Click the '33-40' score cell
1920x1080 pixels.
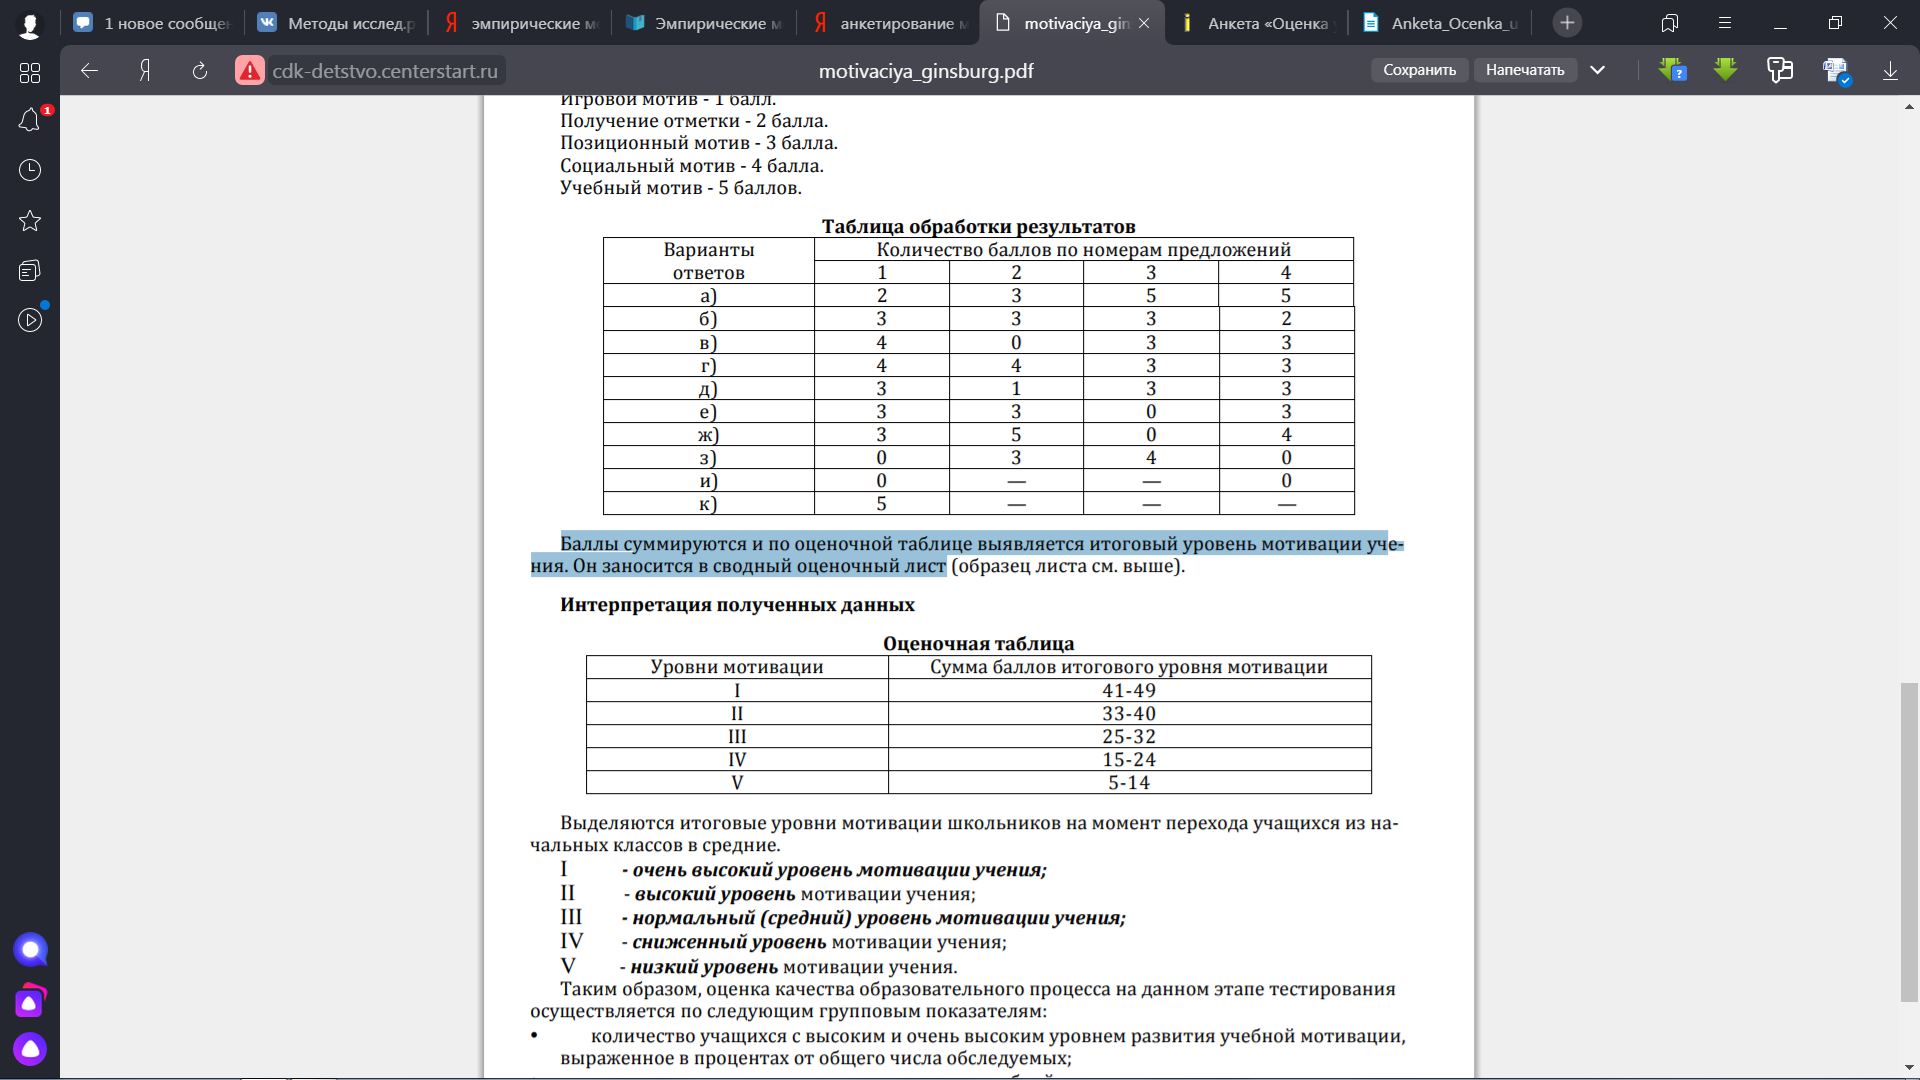(x=1129, y=714)
